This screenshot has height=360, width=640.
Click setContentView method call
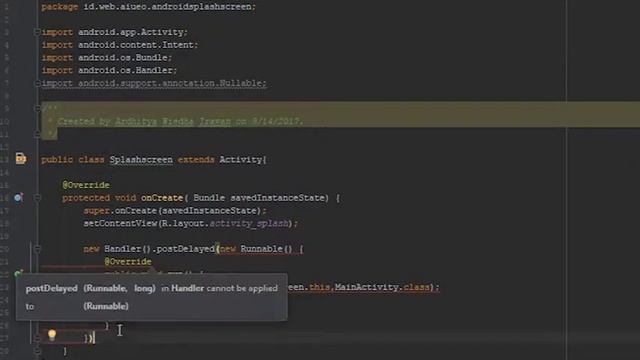[120, 223]
